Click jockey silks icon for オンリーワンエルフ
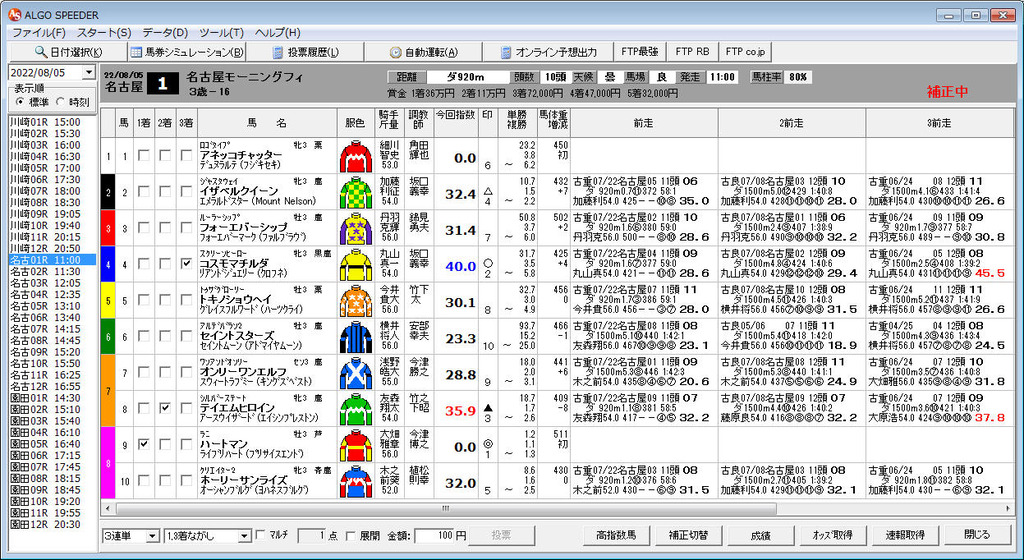The height and width of the screenshot is (560, 1024). point(356,373)
